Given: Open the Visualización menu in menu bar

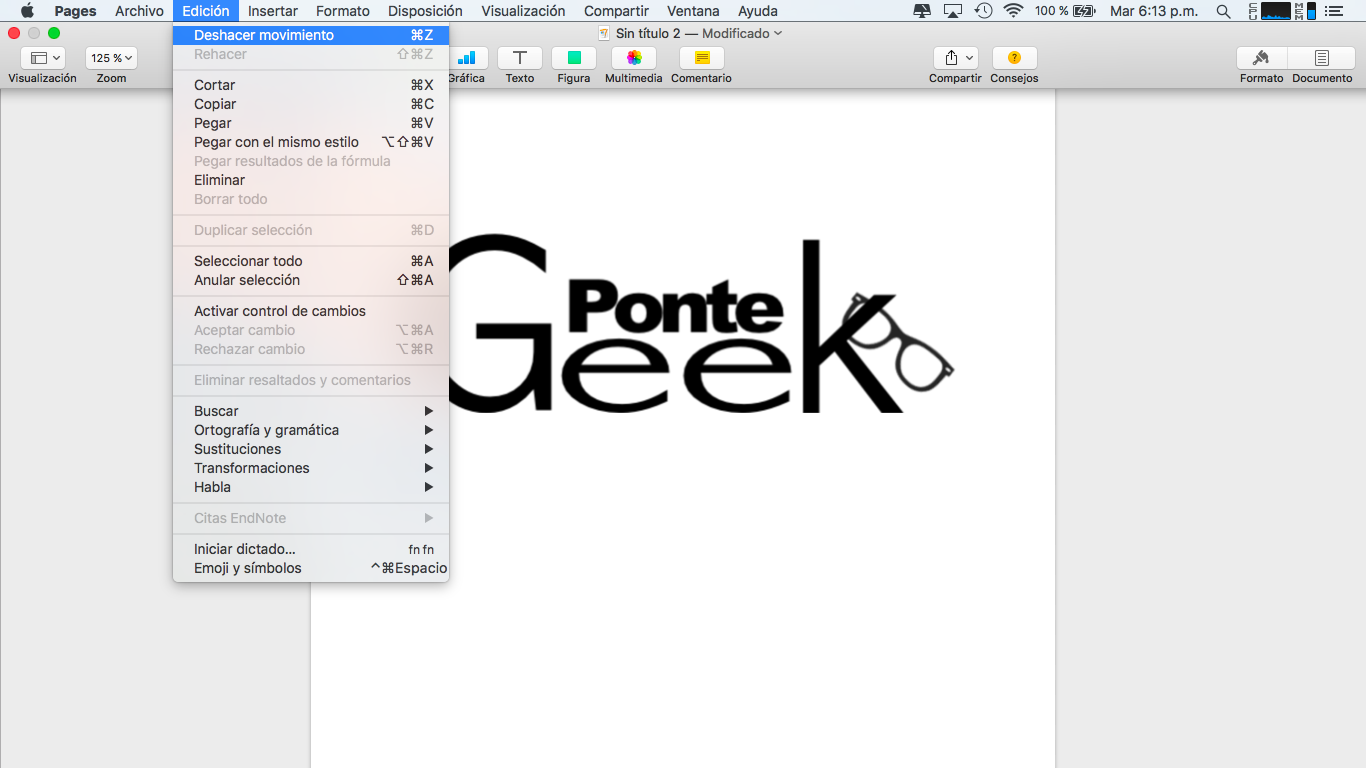Looking at the screenshot, I should 523,11.
